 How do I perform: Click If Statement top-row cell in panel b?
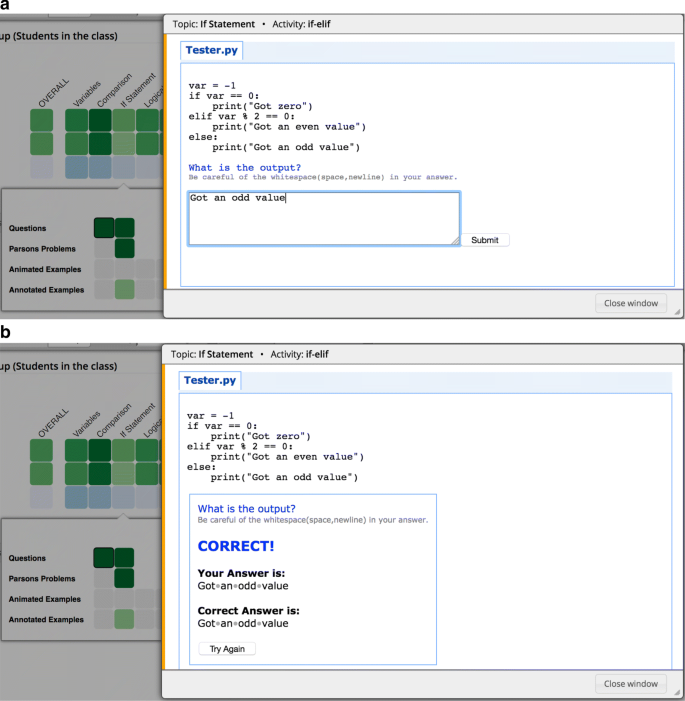click(x=123, y=450)
